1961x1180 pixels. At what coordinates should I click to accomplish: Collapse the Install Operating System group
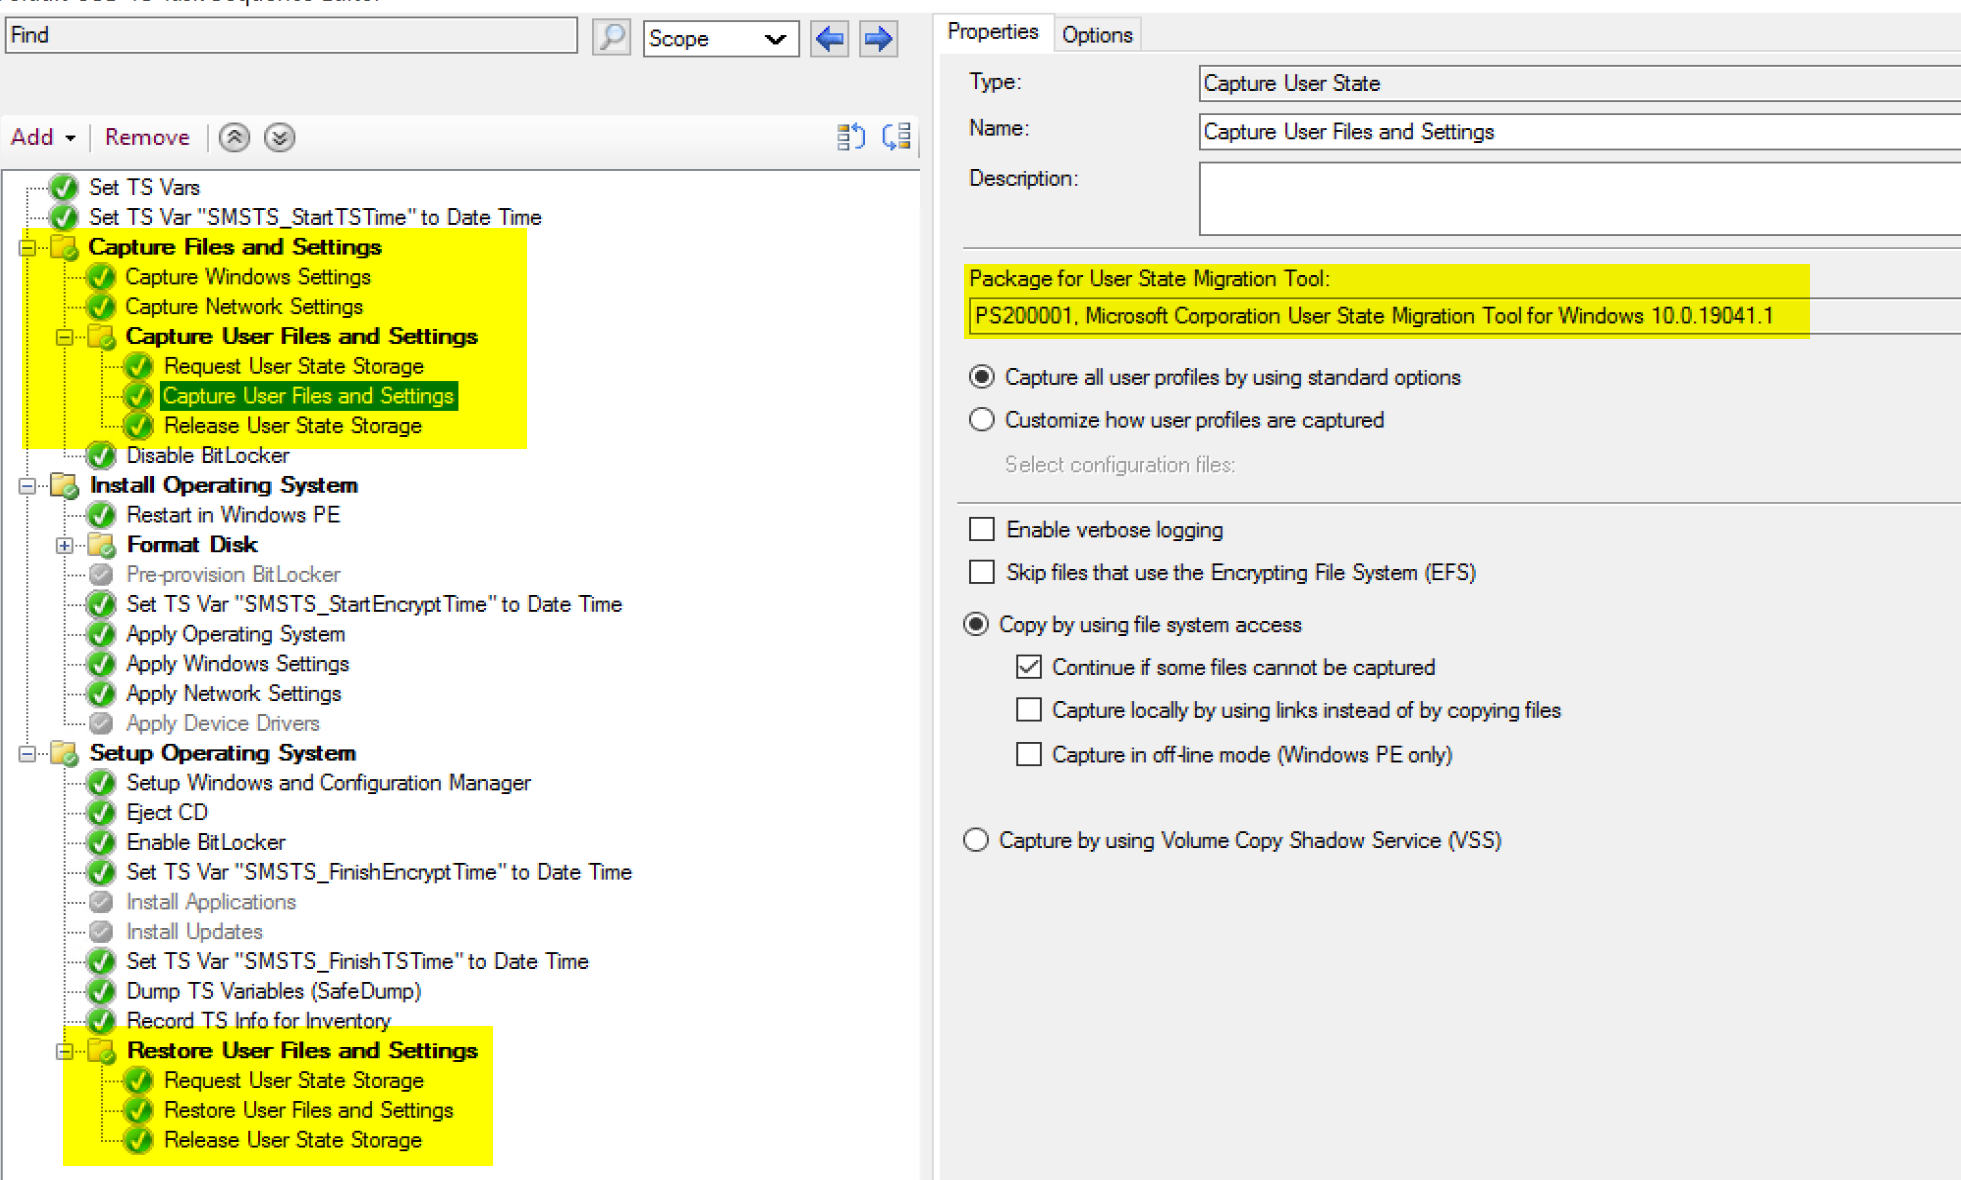pos(28,485)
